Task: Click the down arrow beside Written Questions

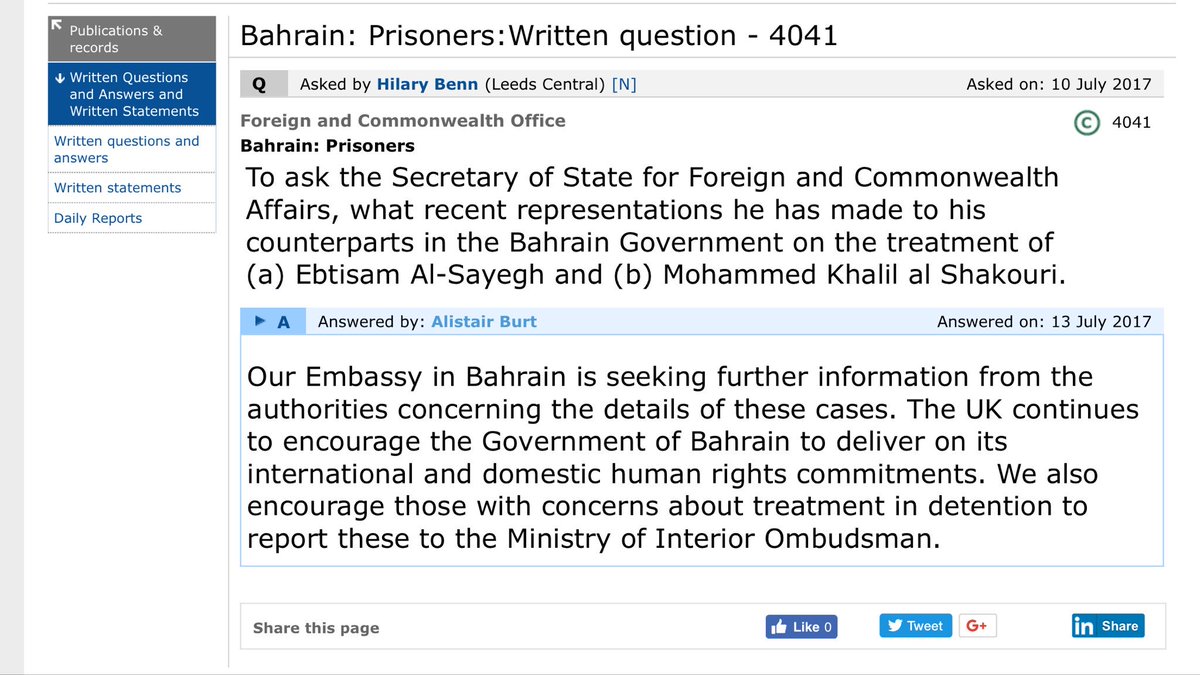Action: pos(60,77)
